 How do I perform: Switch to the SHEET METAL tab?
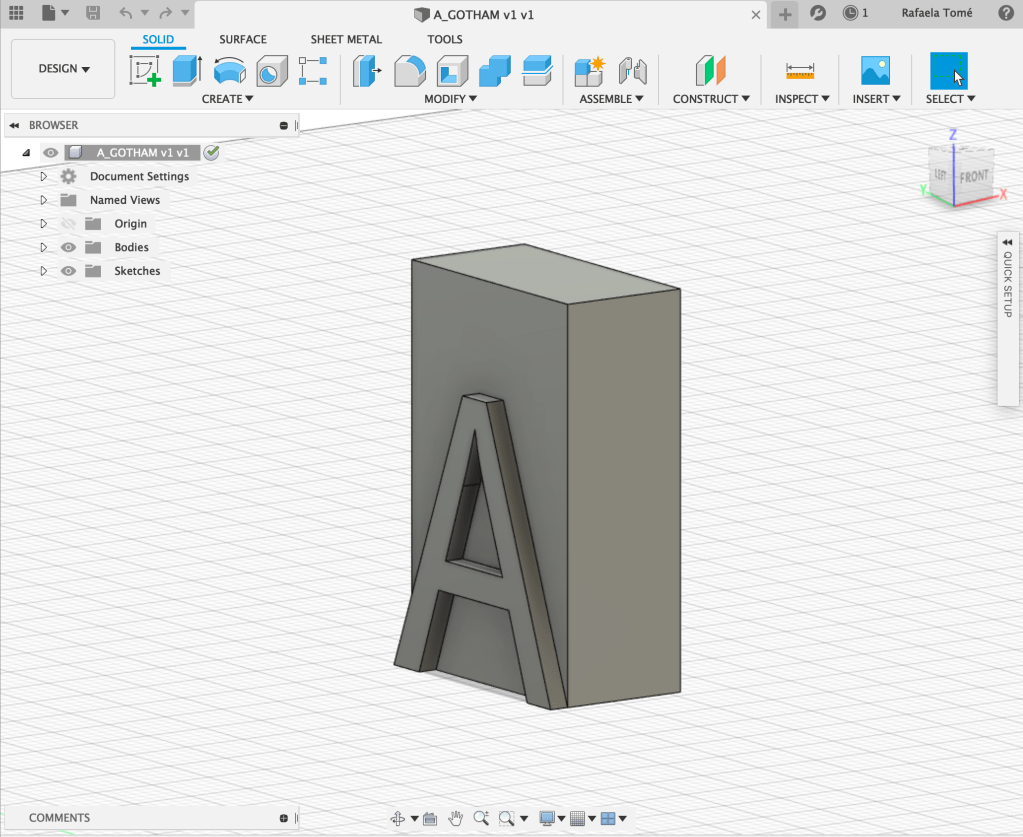click(346, 40)
